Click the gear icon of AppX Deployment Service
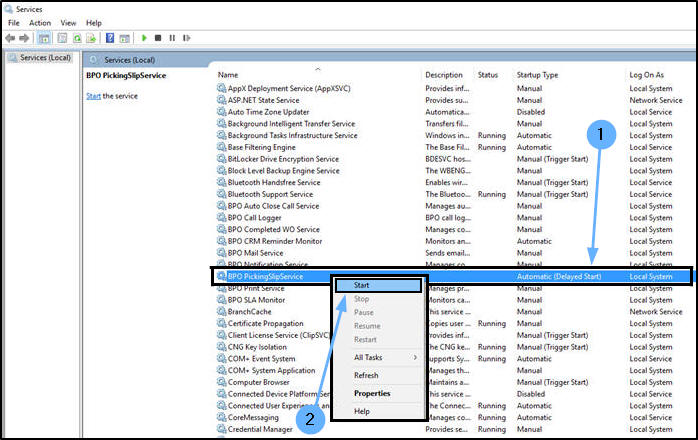Image resolution: width=698 pixels, height=440 pixels. pyautogui.click(x=221, y=88)
